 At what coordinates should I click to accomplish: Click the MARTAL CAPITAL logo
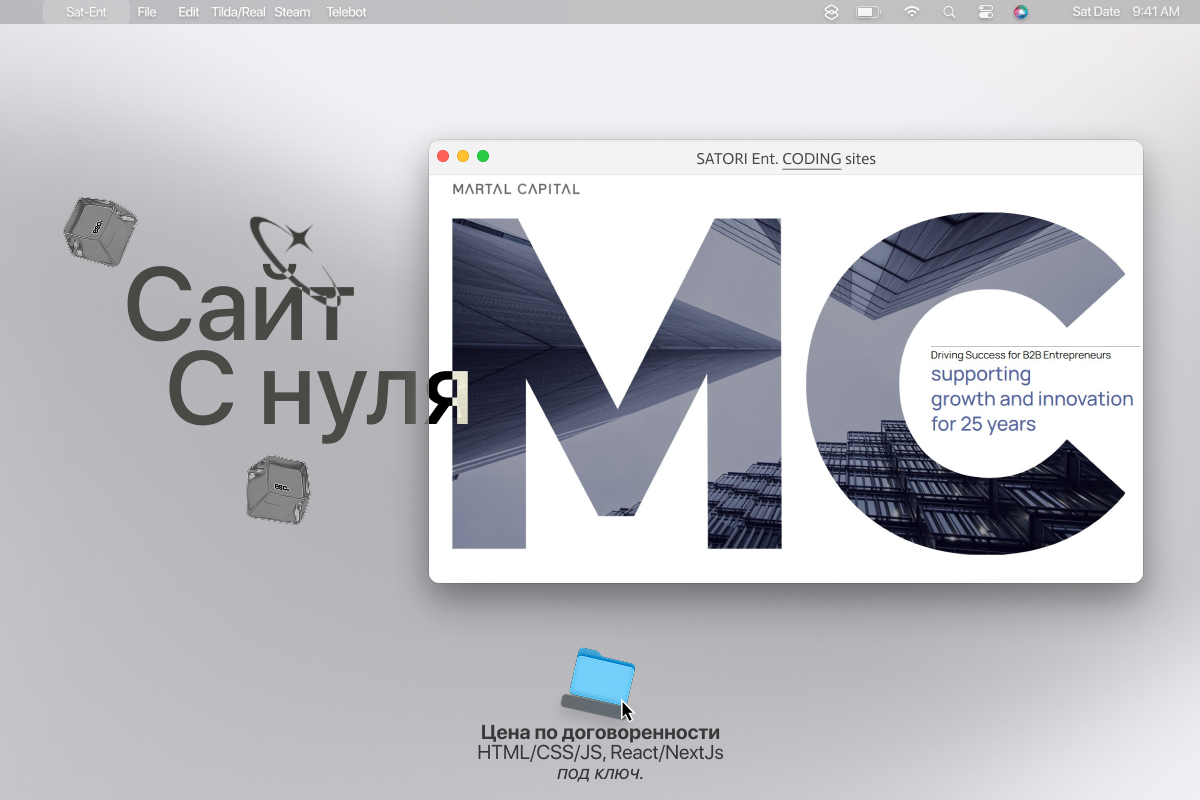pos(516,189)
